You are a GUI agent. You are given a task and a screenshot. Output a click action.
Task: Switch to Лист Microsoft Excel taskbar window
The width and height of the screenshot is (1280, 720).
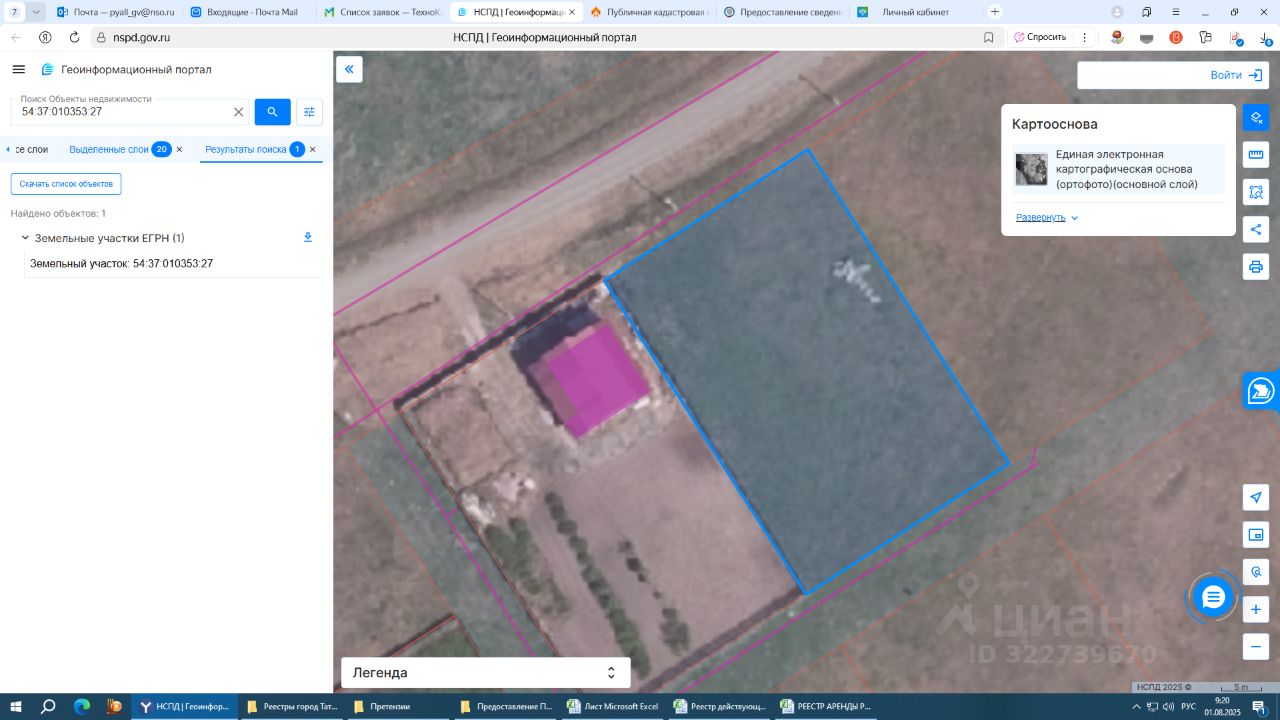pos(615,706)
